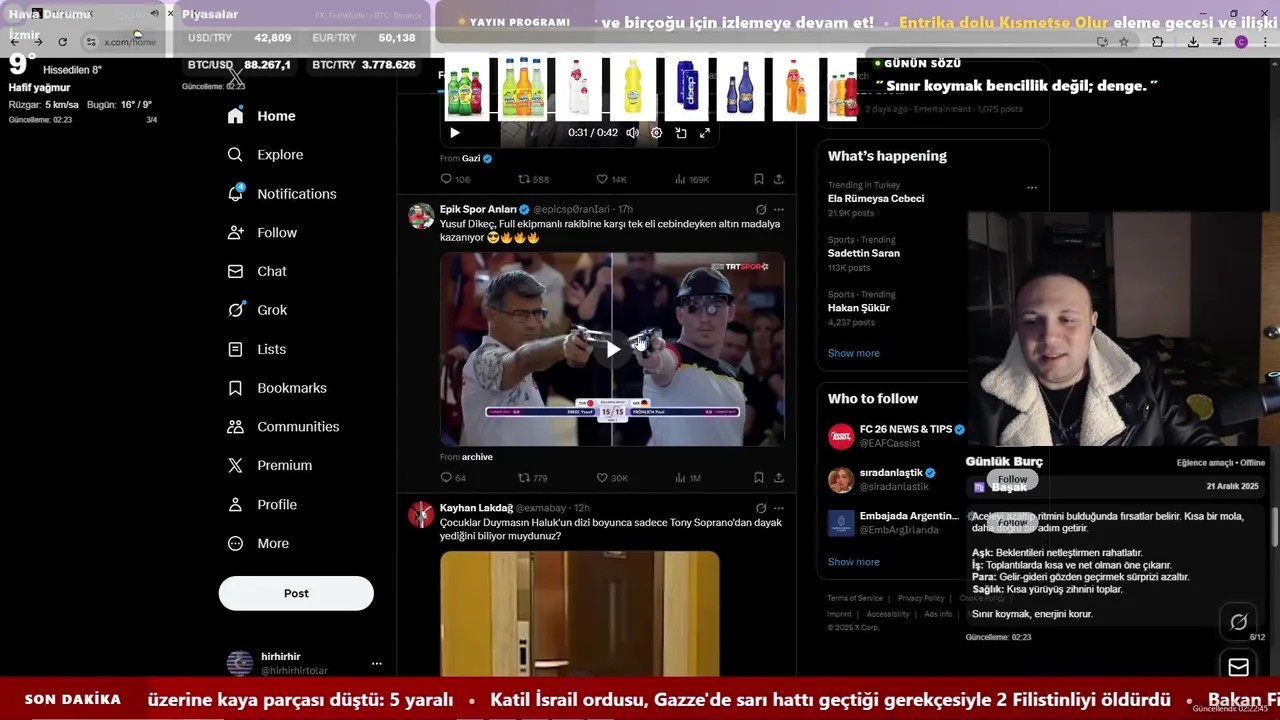
Task: Open the archive source link under video
Action: [x=477, y=457]
